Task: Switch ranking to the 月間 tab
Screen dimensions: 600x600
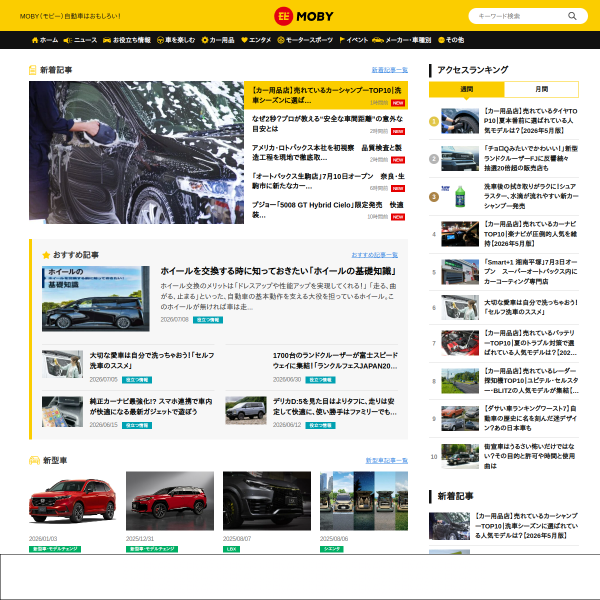Action: tap(541, 89)
